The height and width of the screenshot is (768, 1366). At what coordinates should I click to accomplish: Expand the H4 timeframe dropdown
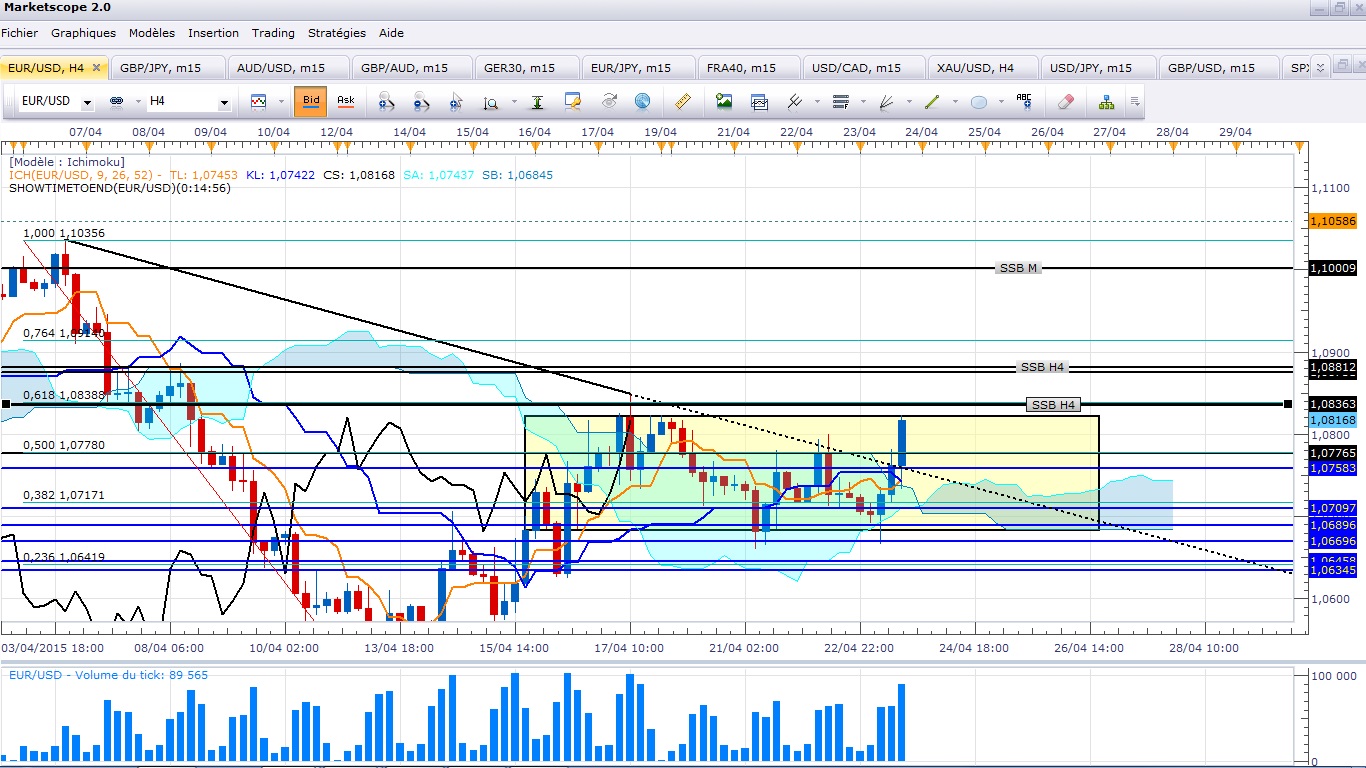(224, 103)
